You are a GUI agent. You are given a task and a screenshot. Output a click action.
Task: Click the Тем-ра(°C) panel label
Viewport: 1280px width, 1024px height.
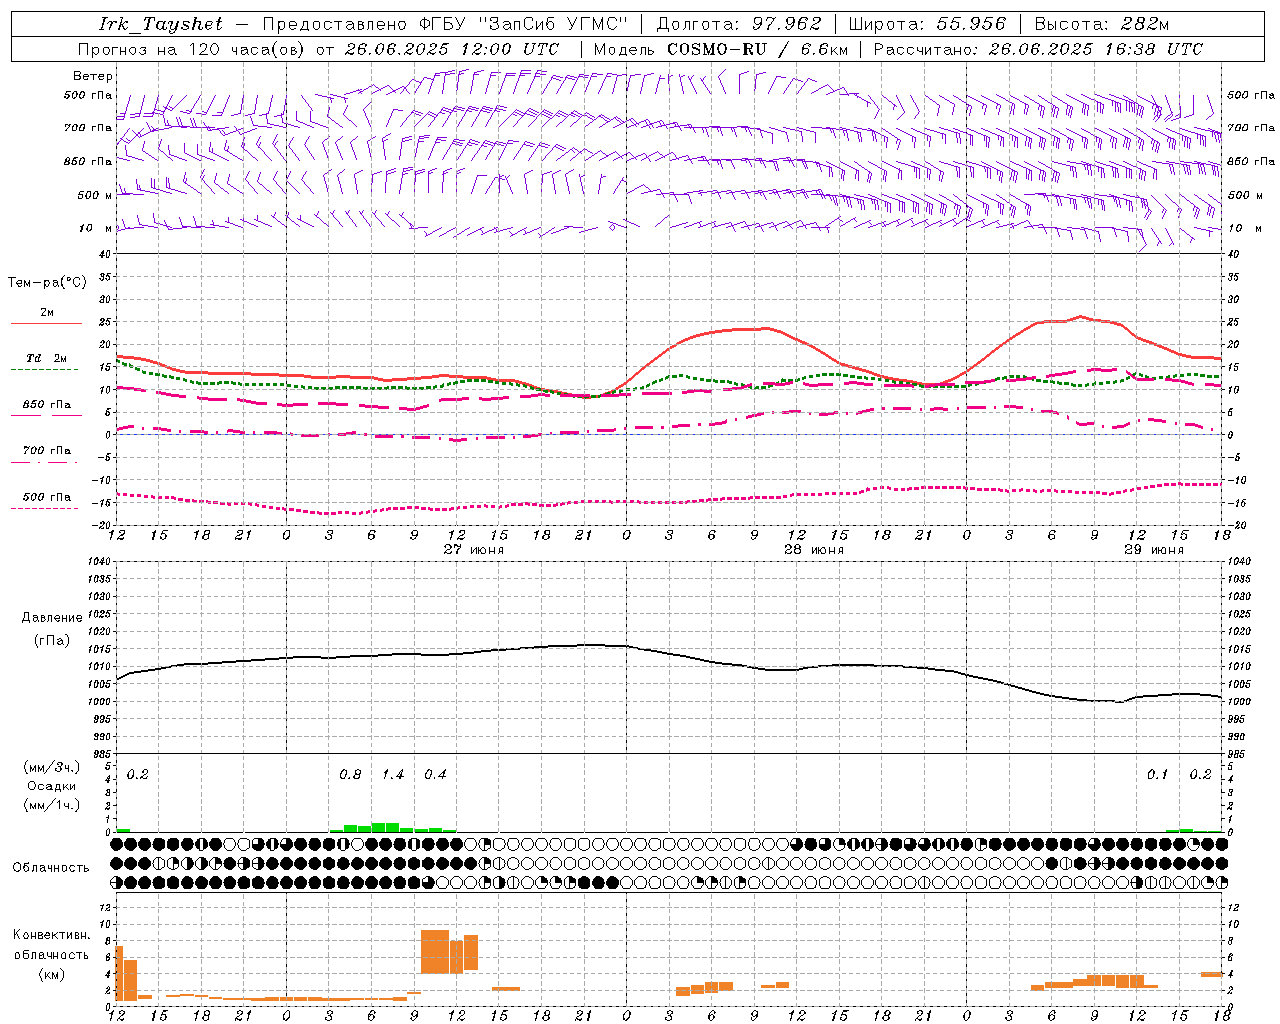[47, 283]
